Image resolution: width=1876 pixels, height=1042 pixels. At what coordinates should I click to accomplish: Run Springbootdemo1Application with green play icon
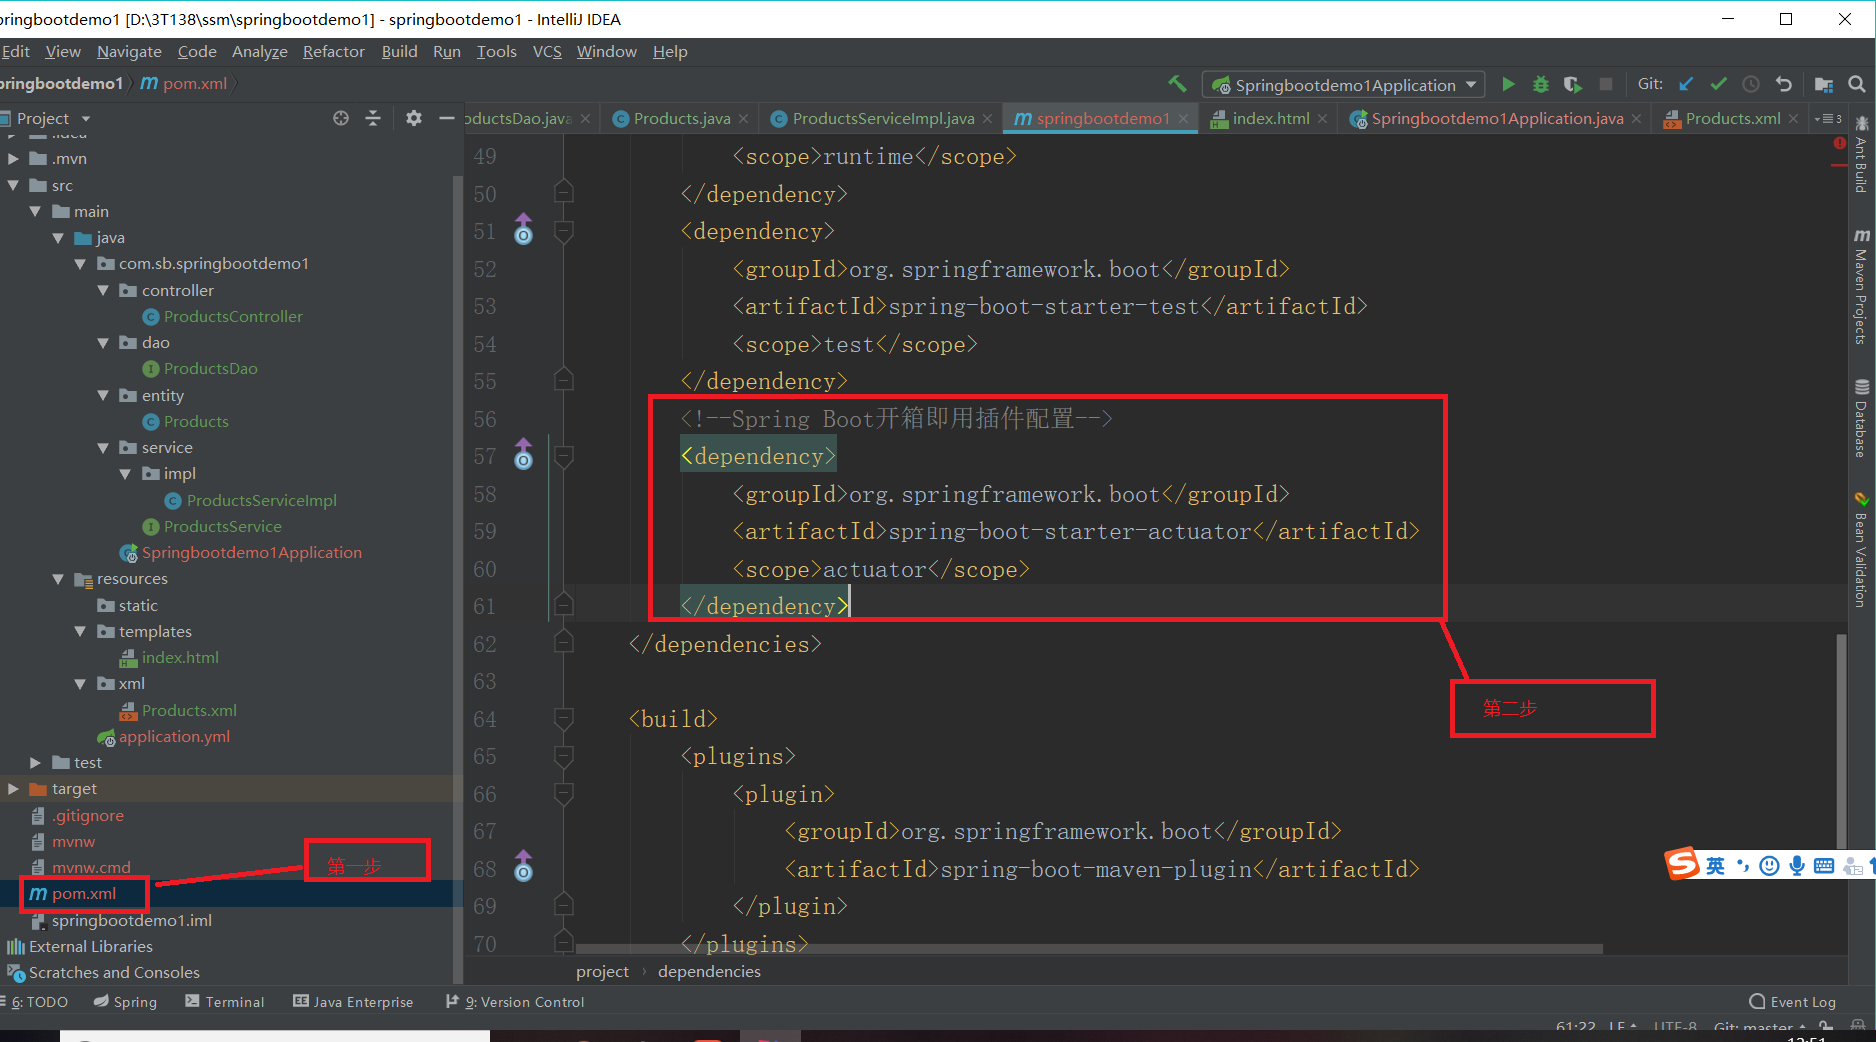[1508, 84]
